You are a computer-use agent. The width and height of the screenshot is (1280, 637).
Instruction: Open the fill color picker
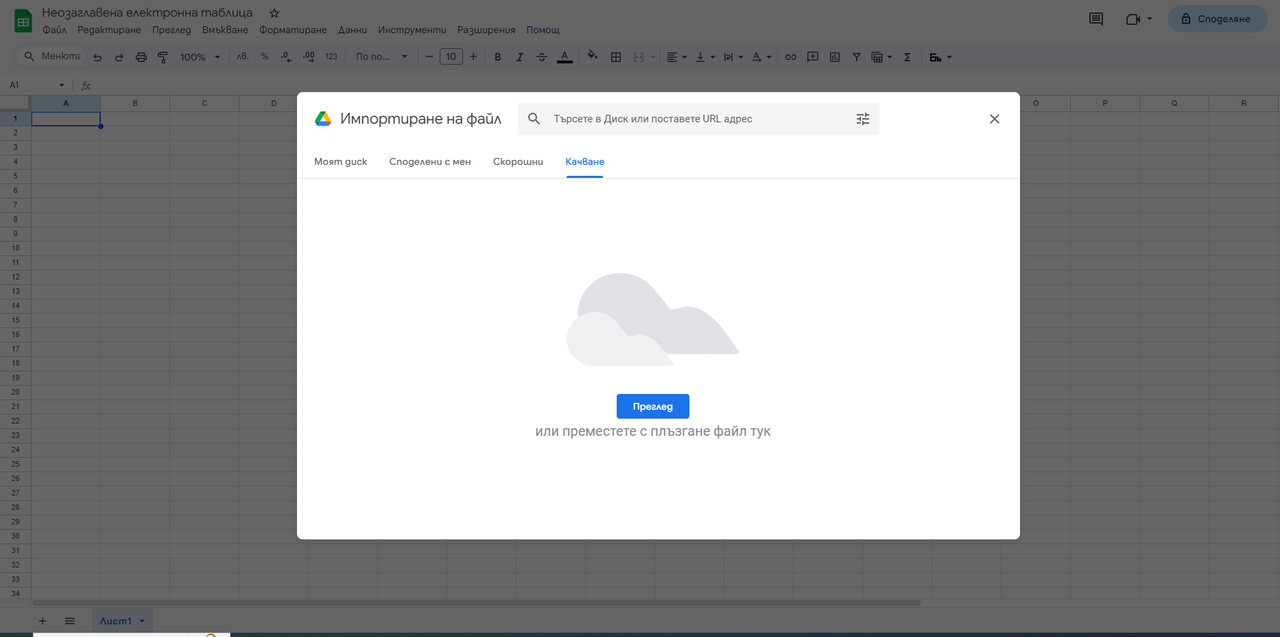click(x=592, y=57)
